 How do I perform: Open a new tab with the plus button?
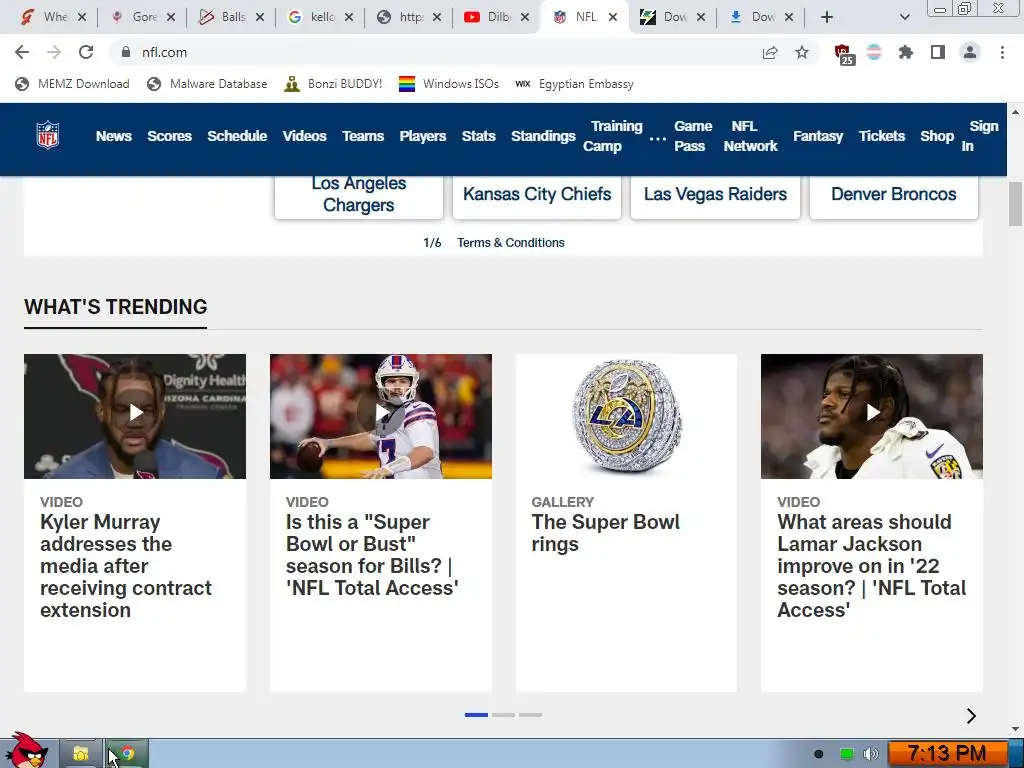[827, 17]
